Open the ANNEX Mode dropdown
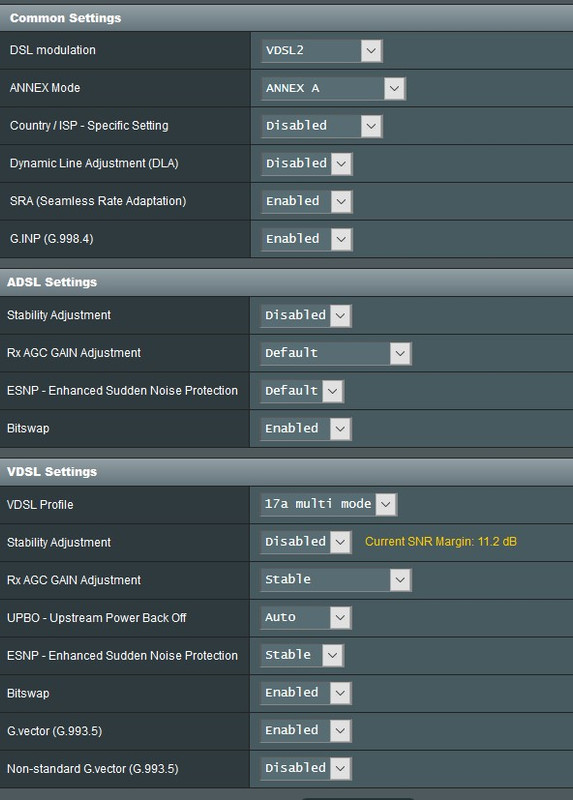This screenshot has height=800, width=573. 333,88
